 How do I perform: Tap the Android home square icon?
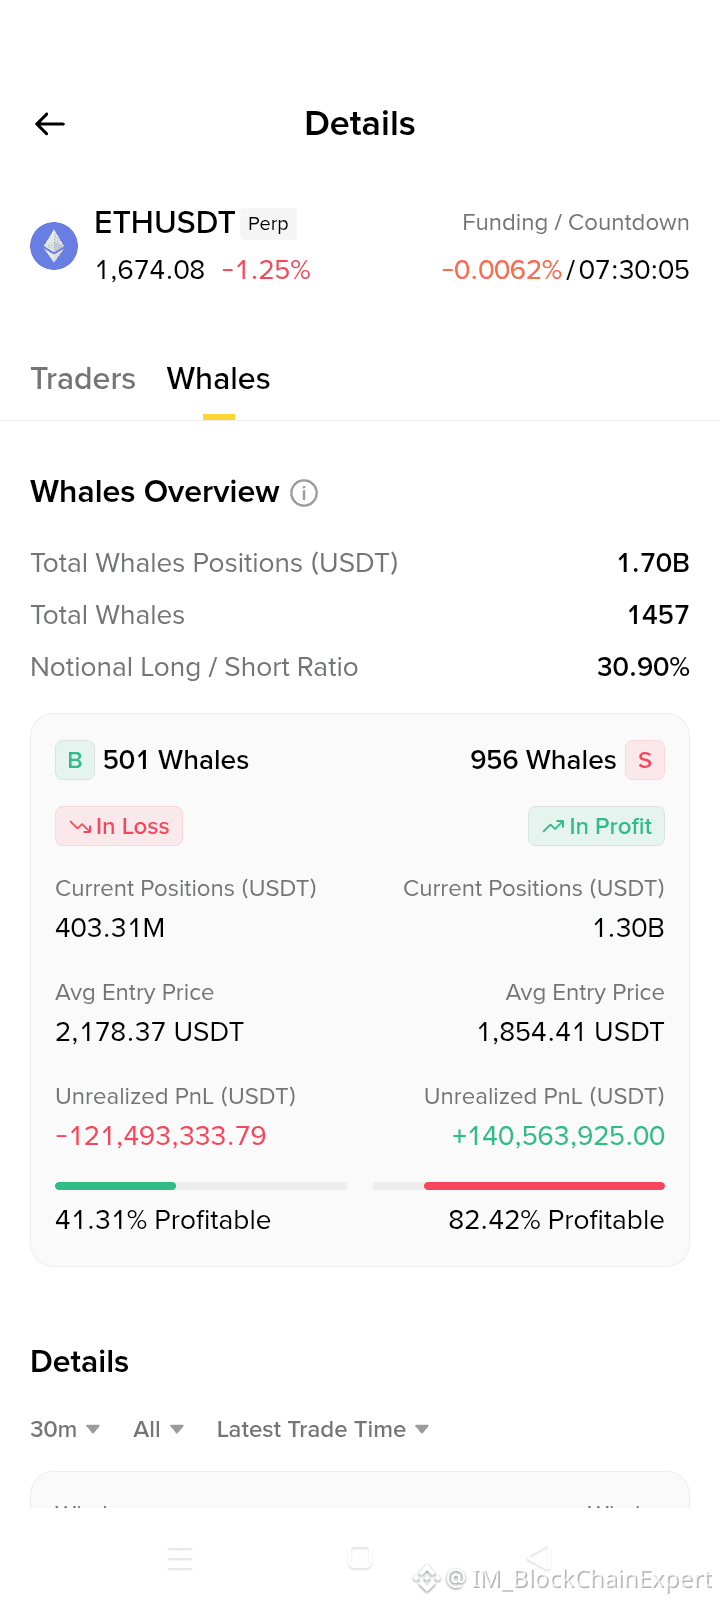tap(360, 1558)
